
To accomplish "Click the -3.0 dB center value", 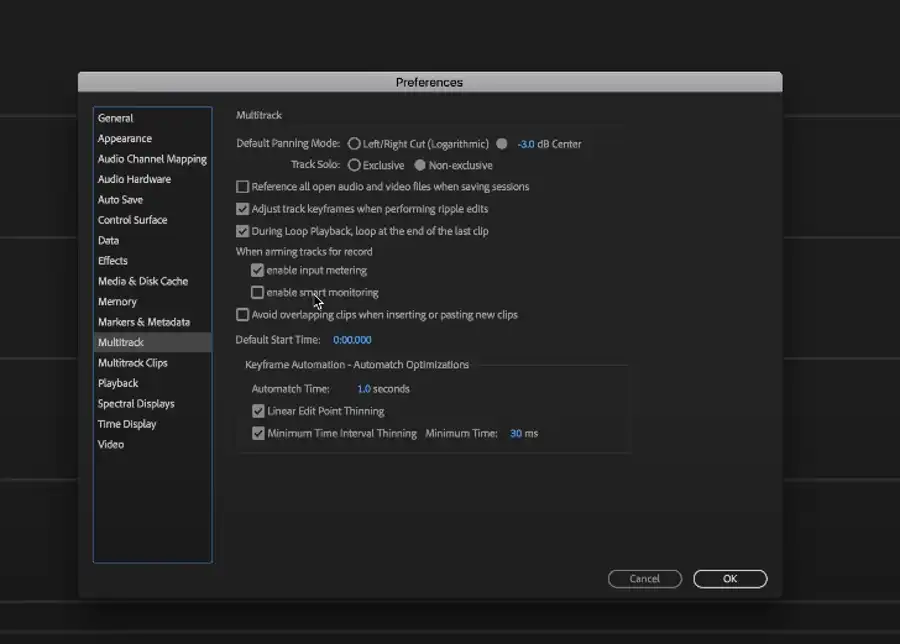I will click(526, 144).
